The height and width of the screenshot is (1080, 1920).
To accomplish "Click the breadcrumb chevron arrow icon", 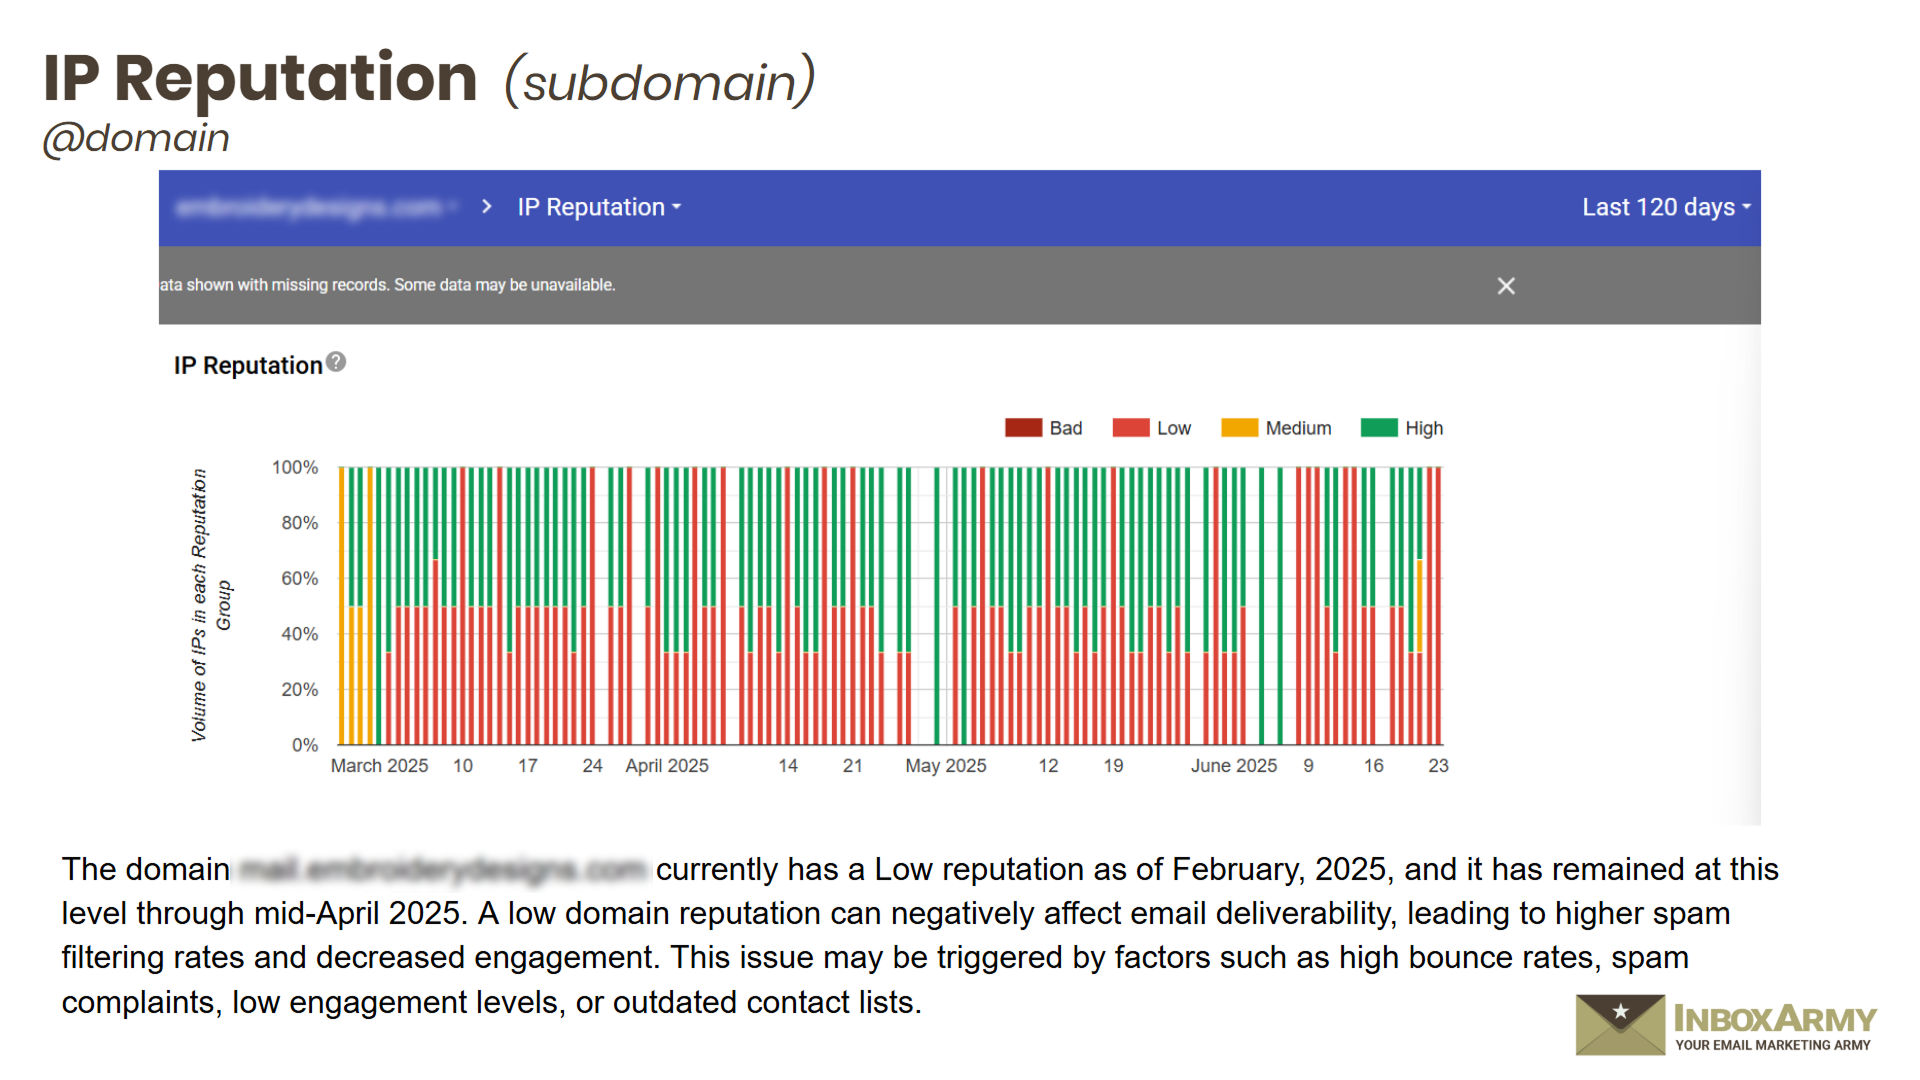I will click(x=487, y=207).
